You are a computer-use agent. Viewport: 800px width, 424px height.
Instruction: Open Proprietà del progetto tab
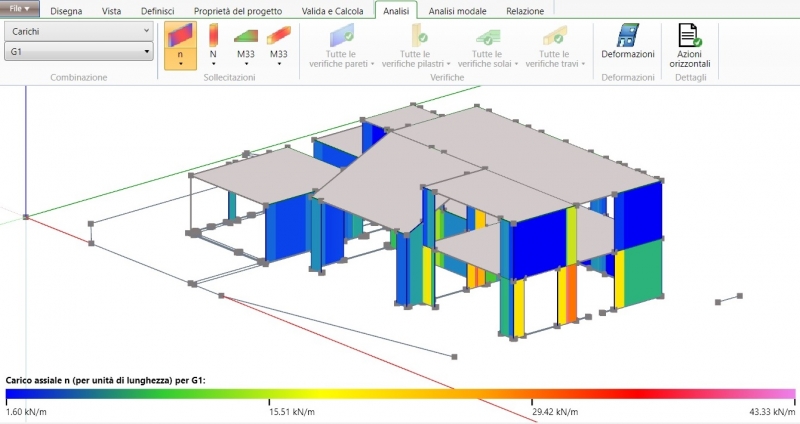coord(238,11)
